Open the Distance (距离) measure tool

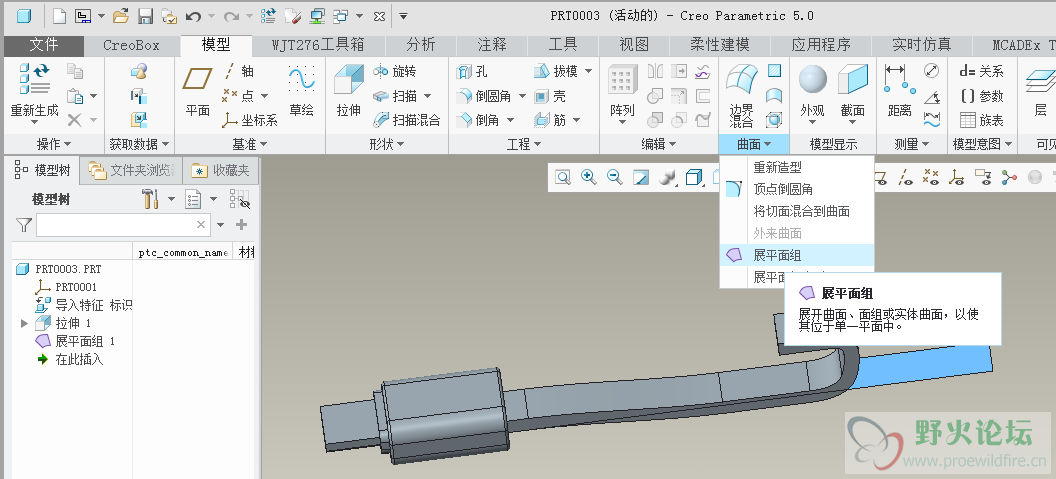(899, 90)
